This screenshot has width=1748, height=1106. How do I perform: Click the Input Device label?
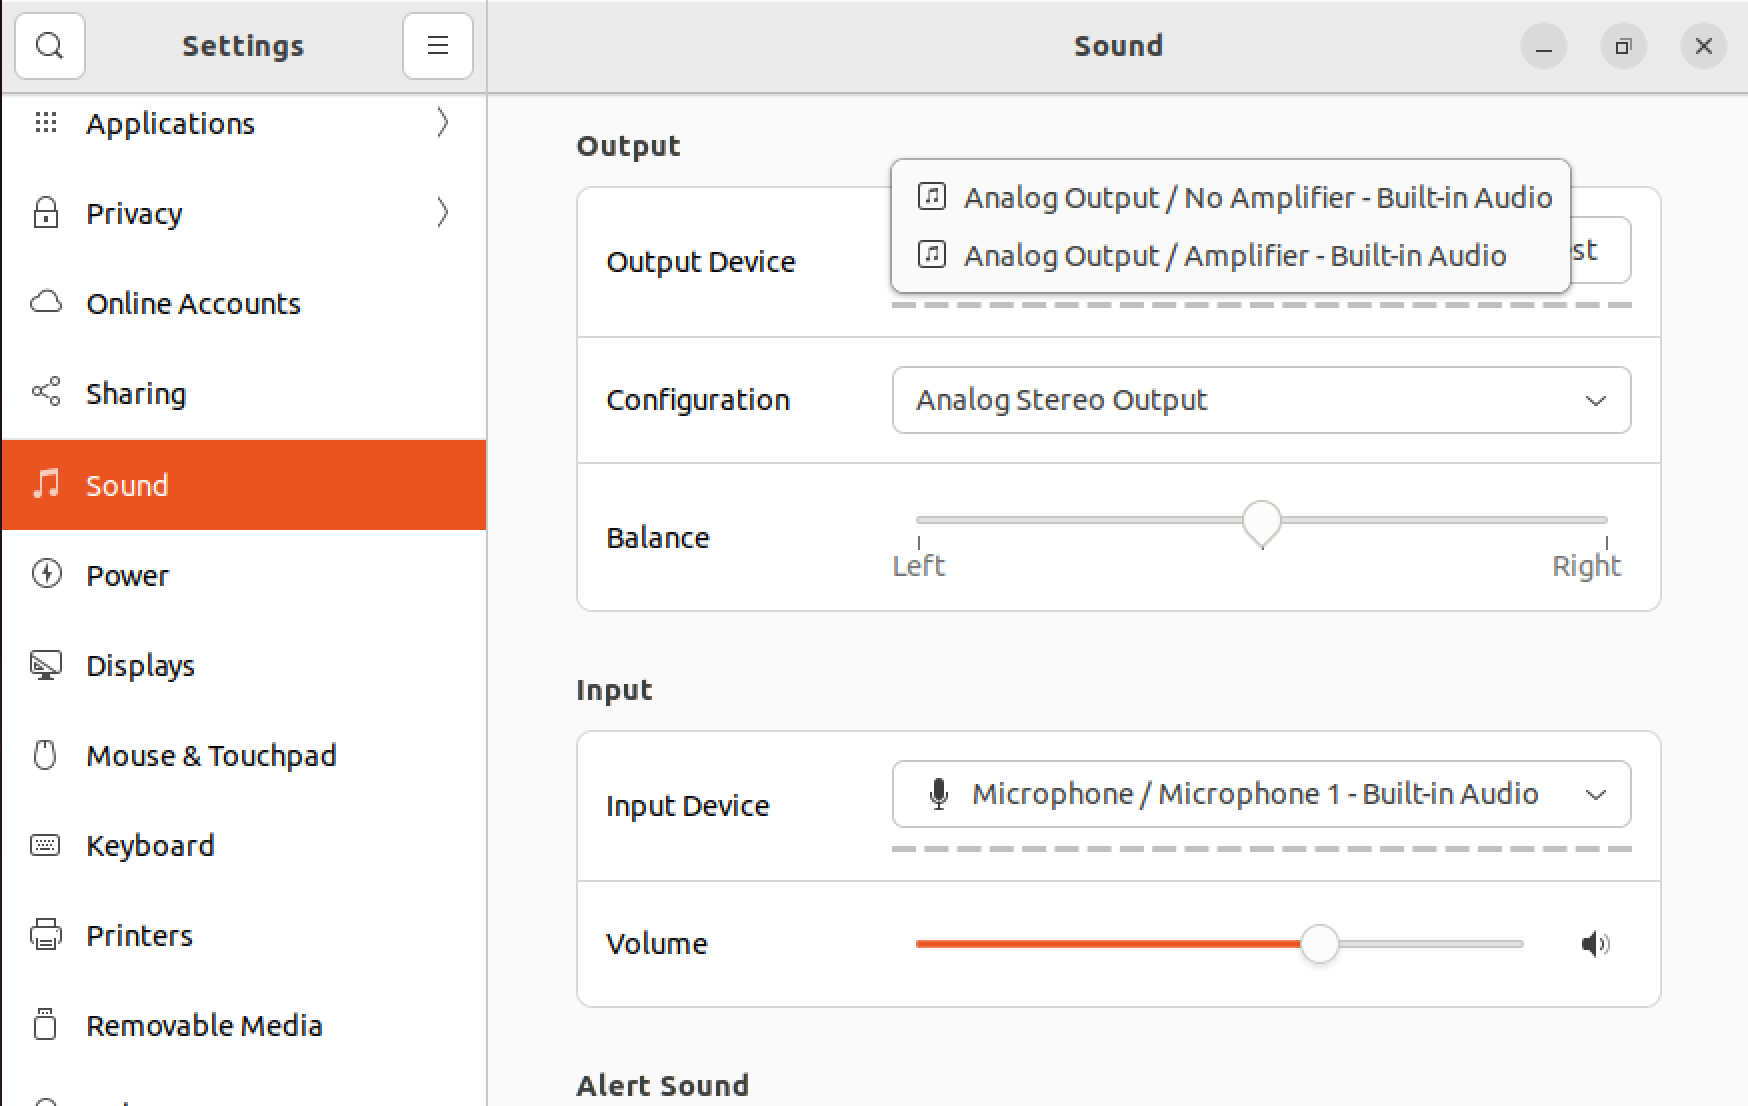(x=688, y=806)
